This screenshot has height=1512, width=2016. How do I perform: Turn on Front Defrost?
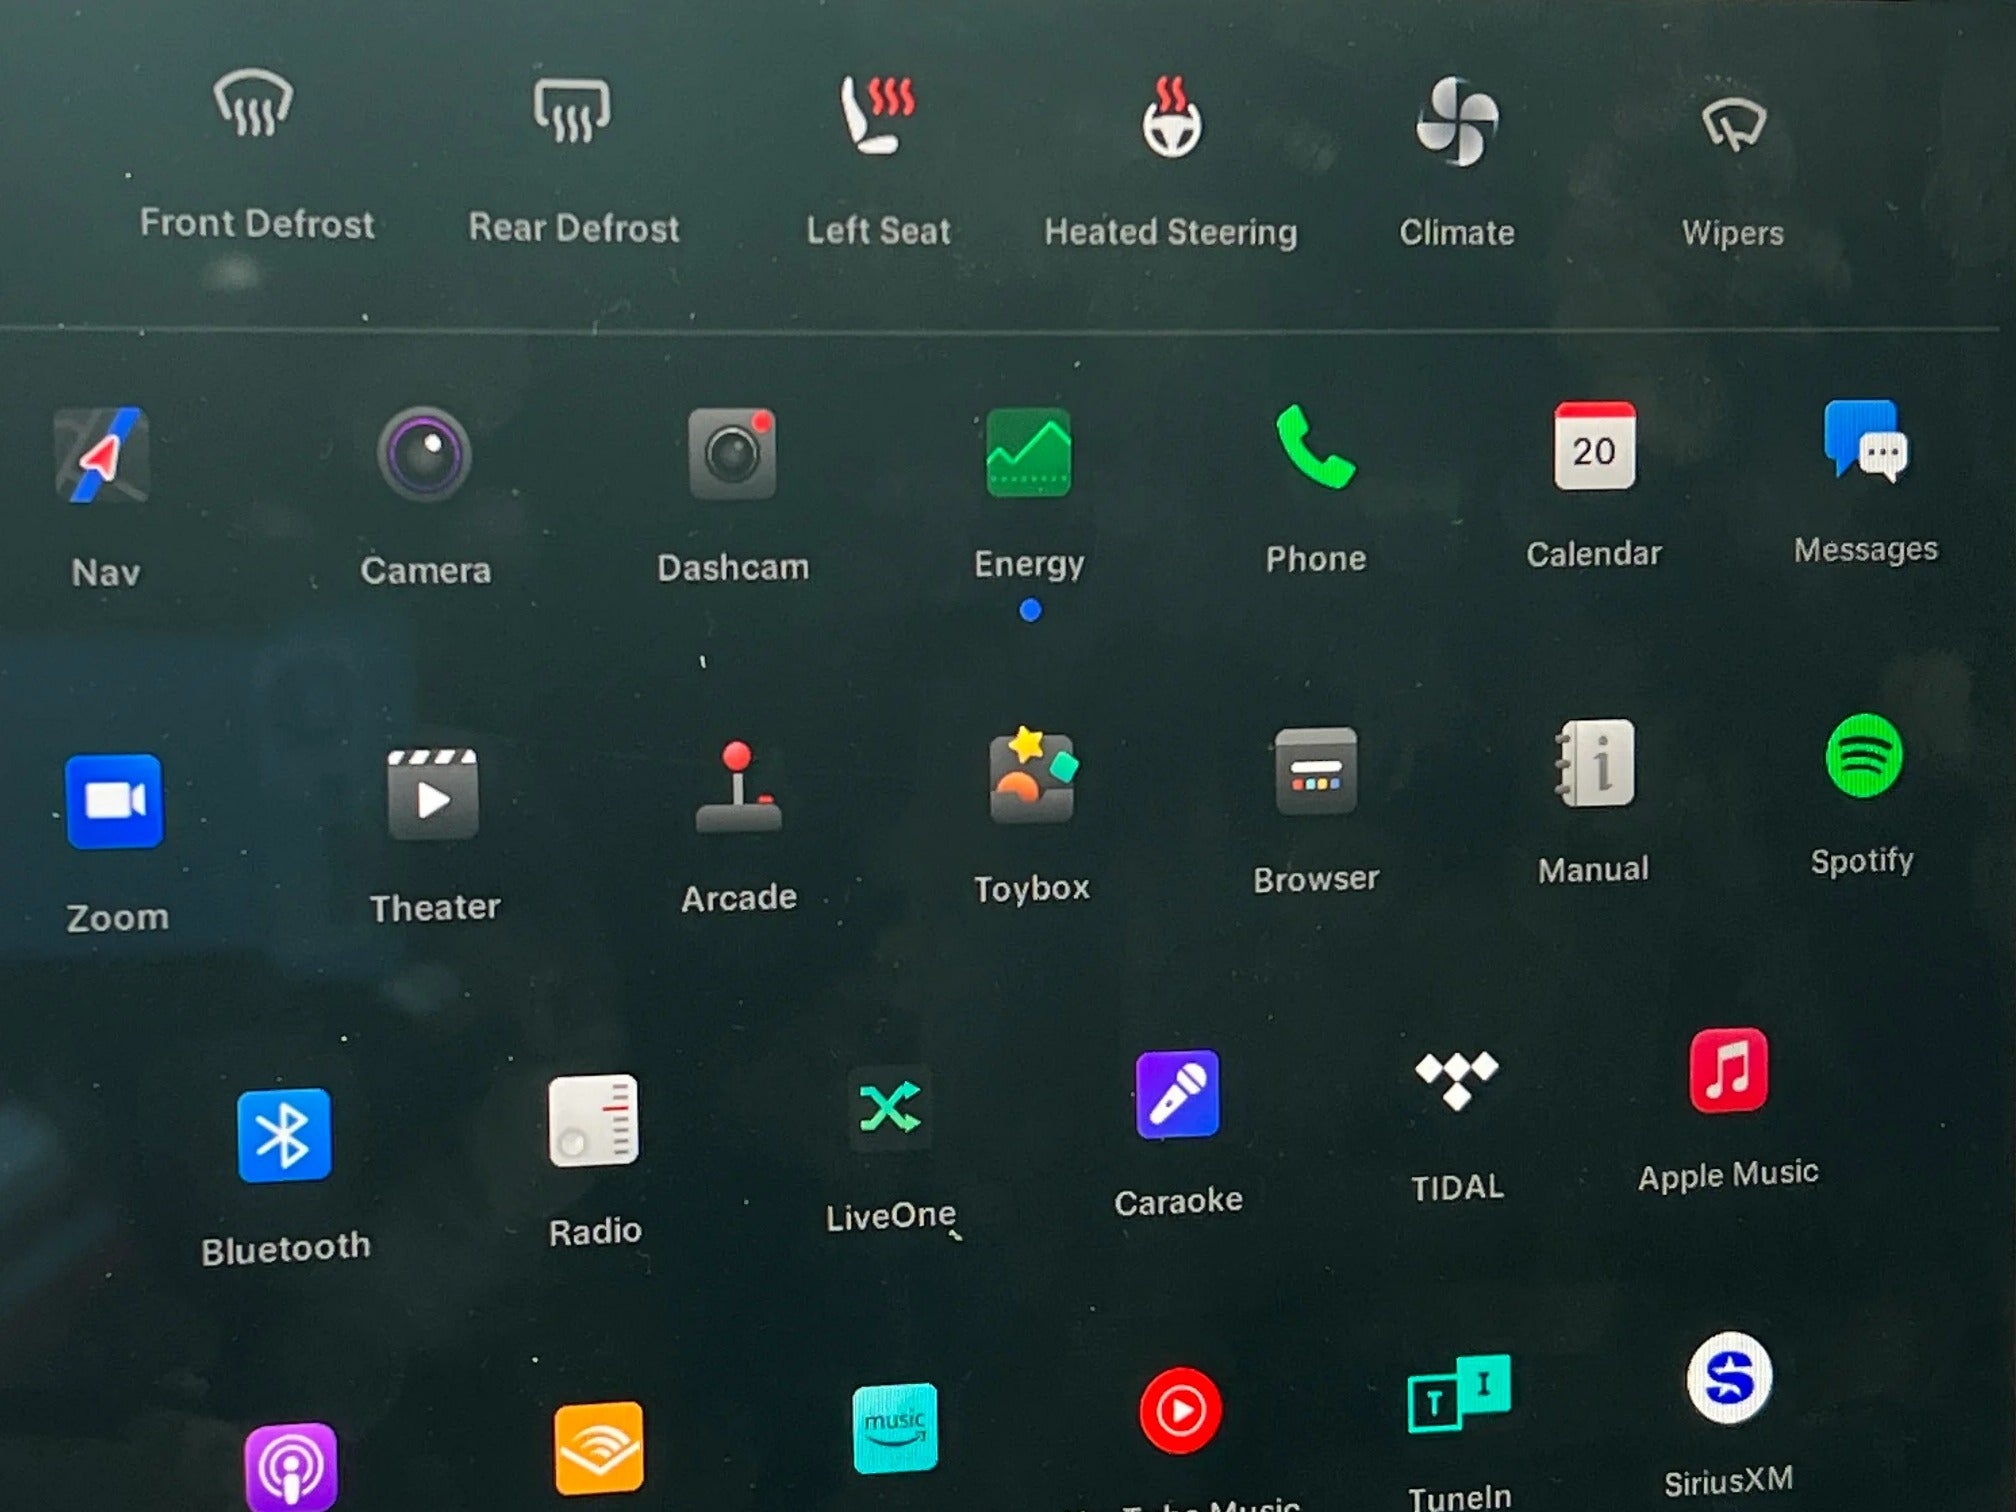(x=253, y=102)
